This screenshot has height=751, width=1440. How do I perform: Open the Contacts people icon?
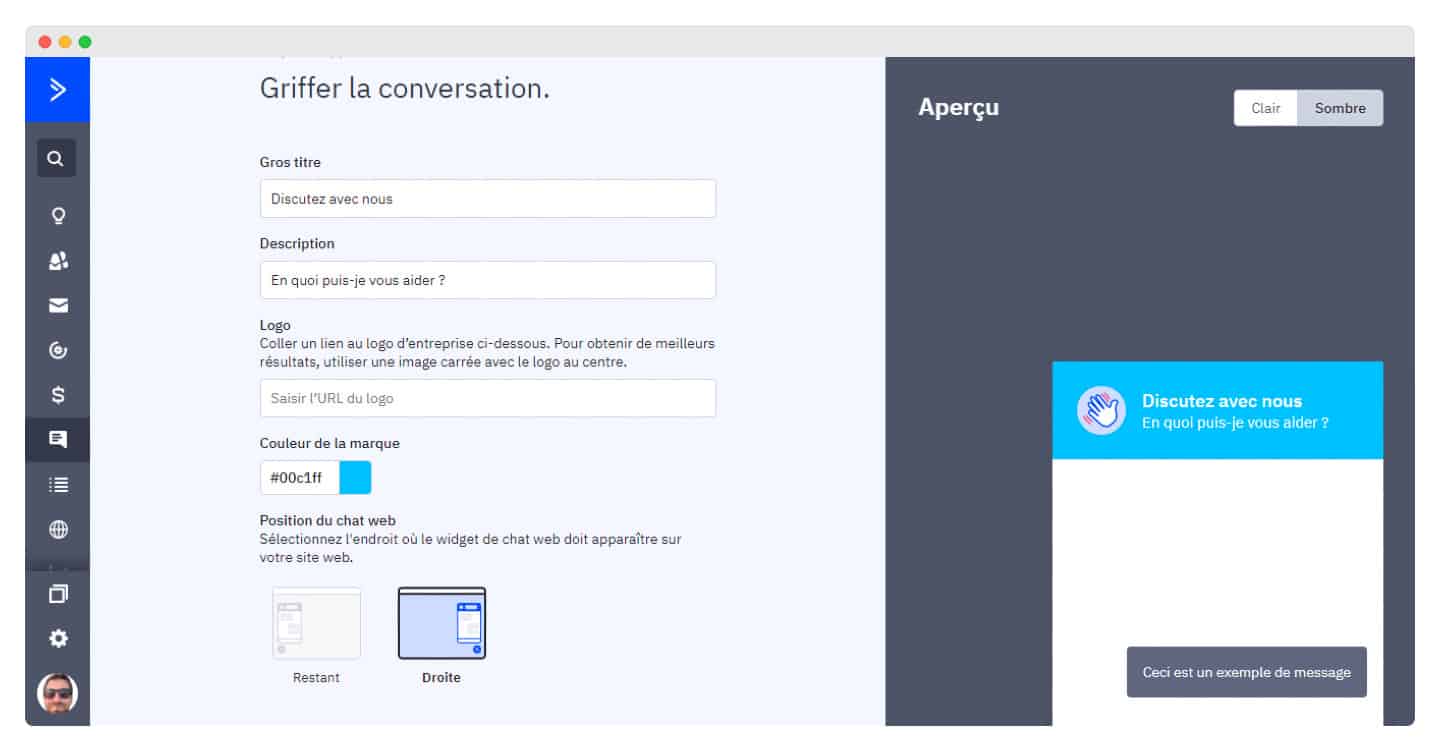pyautogui.click(x=58, y=261)
